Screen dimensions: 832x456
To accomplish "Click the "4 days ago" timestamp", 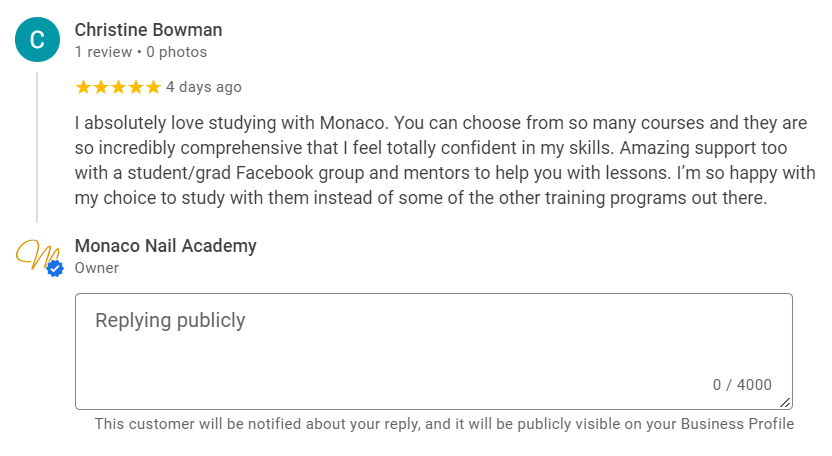I will pyautogui.click(x=204, y=87).
